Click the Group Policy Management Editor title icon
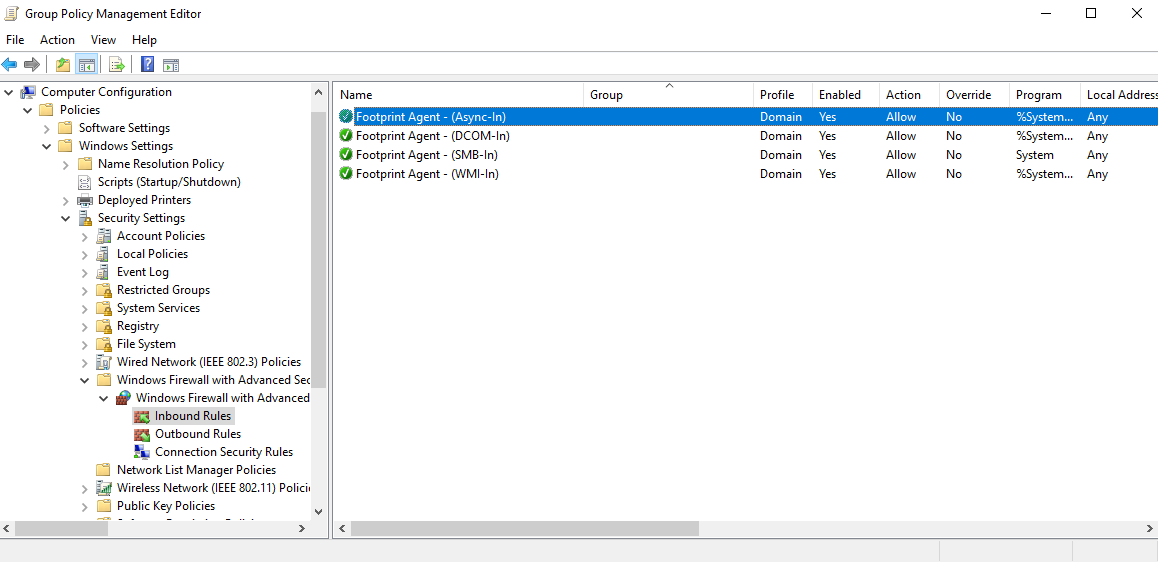Screen dimensions: 1158x562 coord(13,13)
